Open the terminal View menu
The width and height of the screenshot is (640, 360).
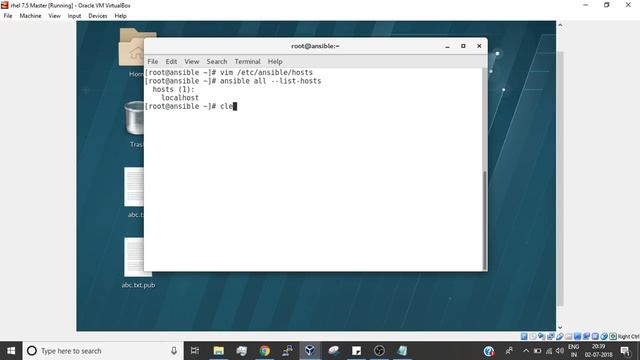point(191,61)
